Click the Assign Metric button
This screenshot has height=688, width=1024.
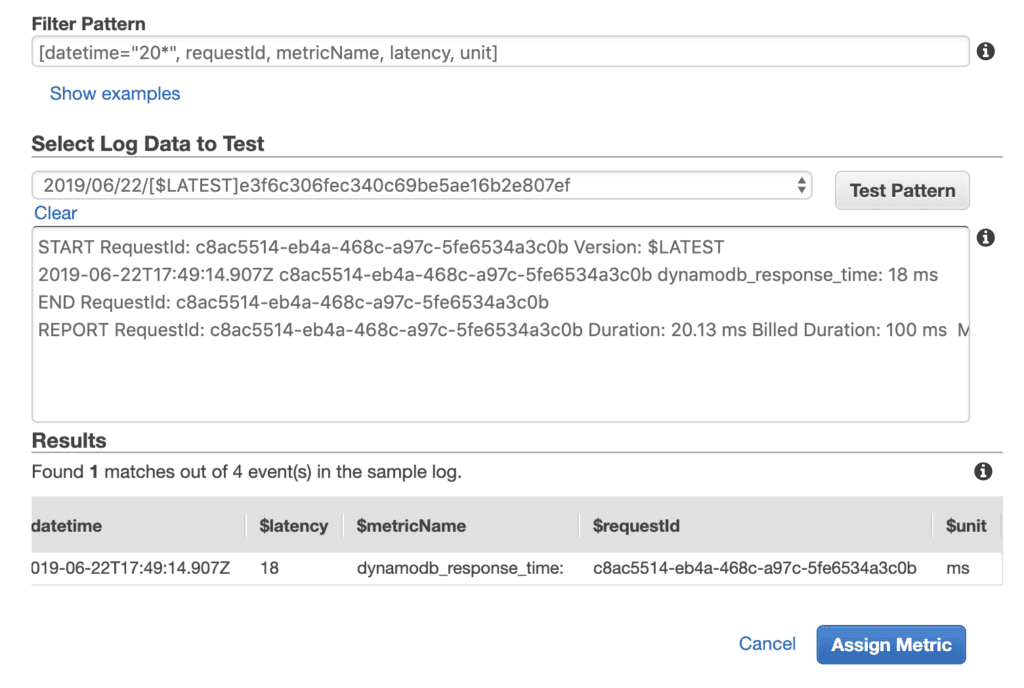coord(890,644)
